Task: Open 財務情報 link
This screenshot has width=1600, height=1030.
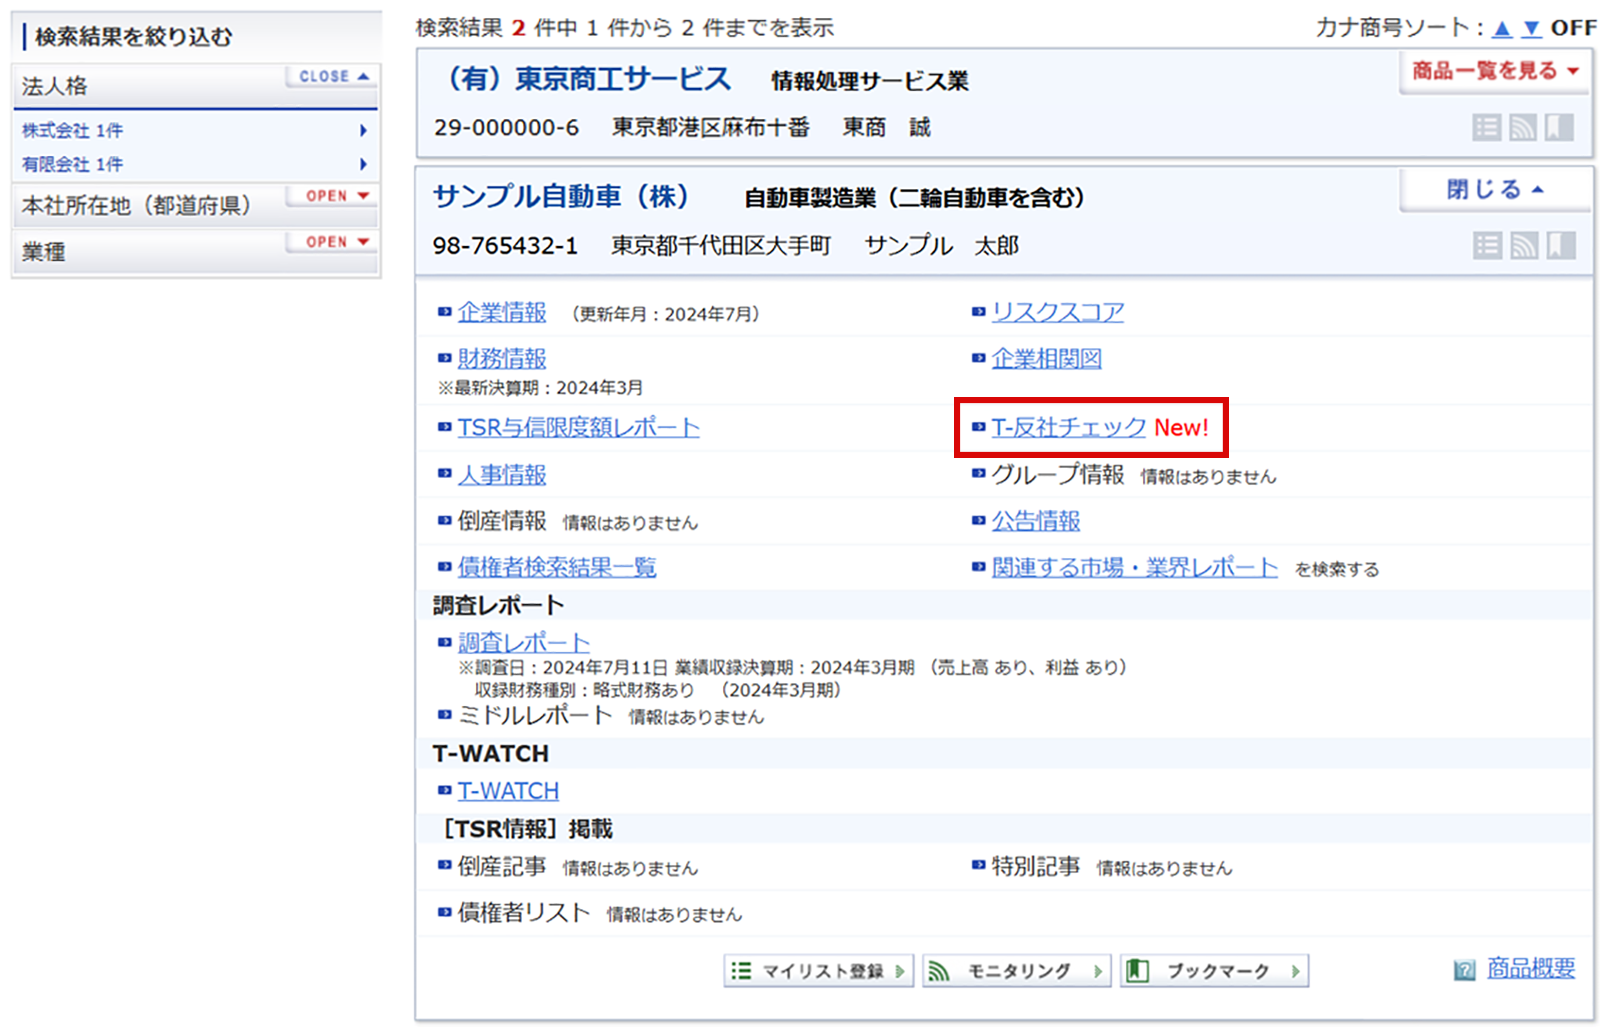Action: coord(502,359)
